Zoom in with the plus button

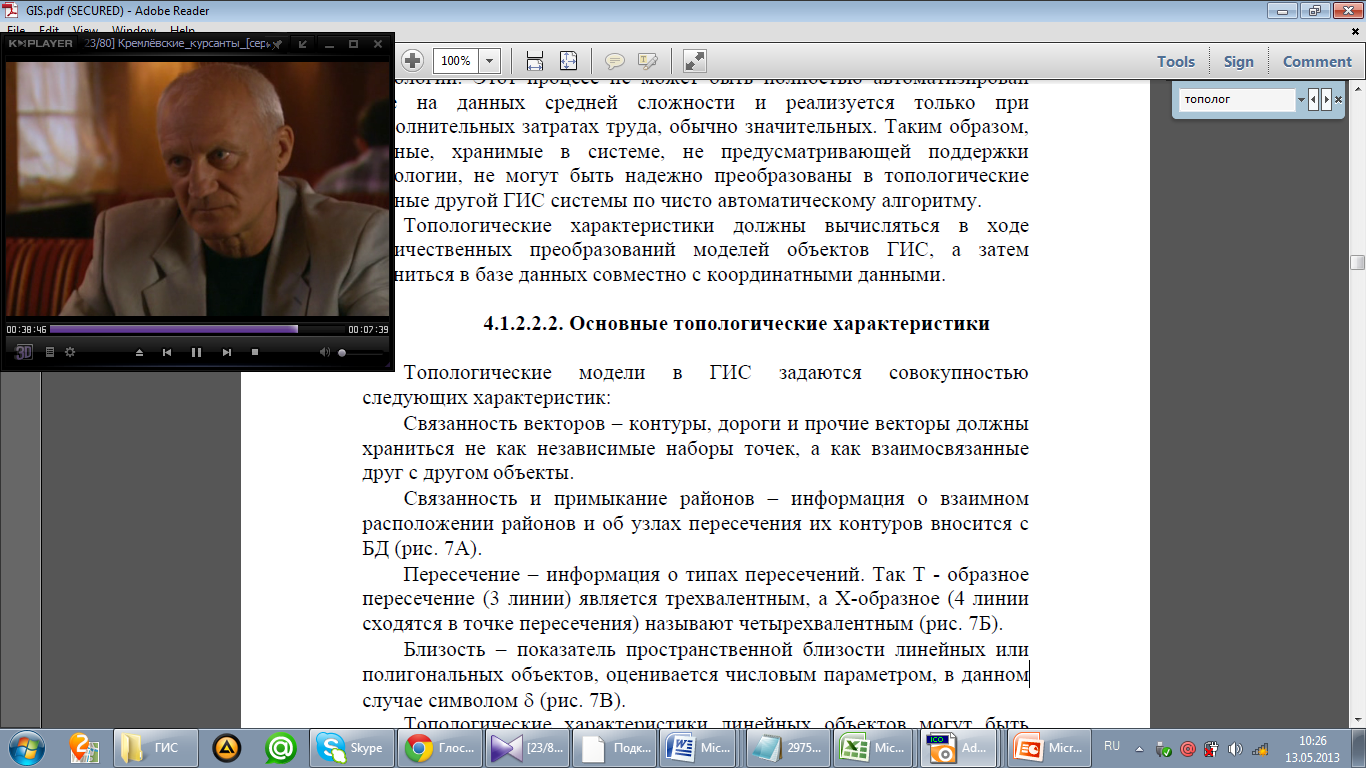pos(411,60)
